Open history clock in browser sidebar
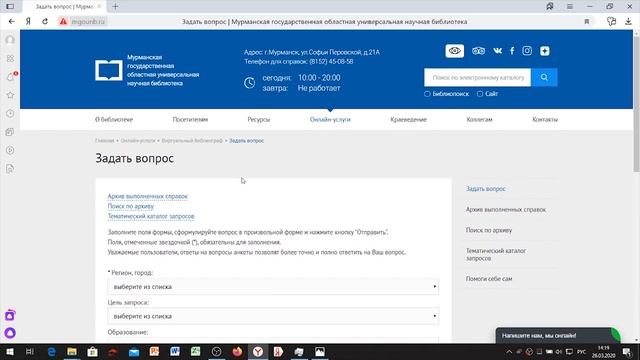This screenshot has width=640, height=360. point(10,113)
